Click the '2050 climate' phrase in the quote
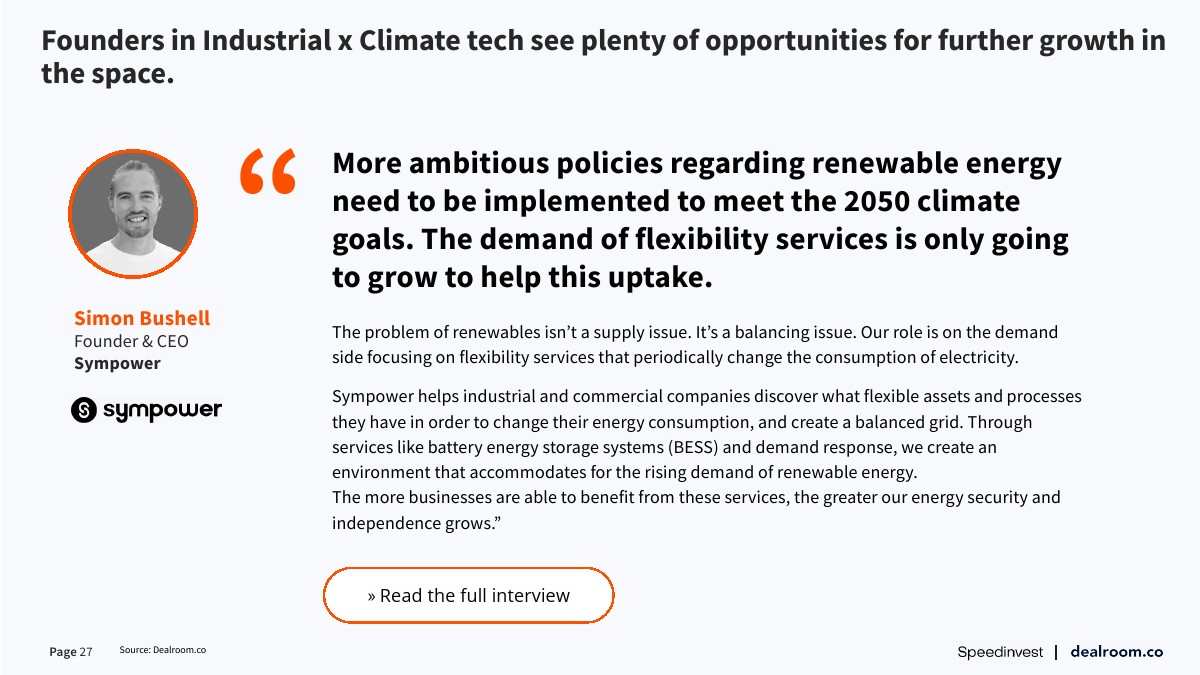 tap(932, 201)
